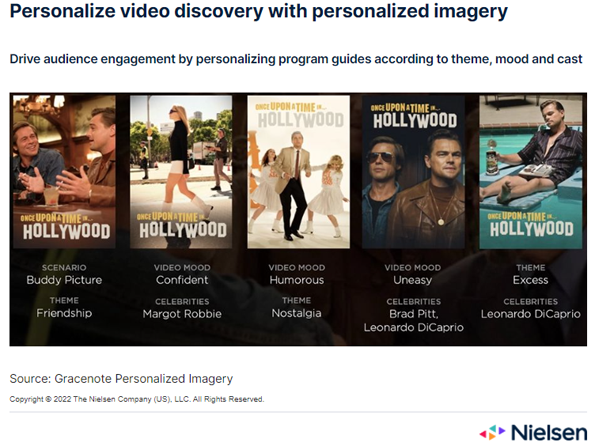Click the 'Margot Robbie' text
This screenshot has height=446, width=595.
click(182, 314)
